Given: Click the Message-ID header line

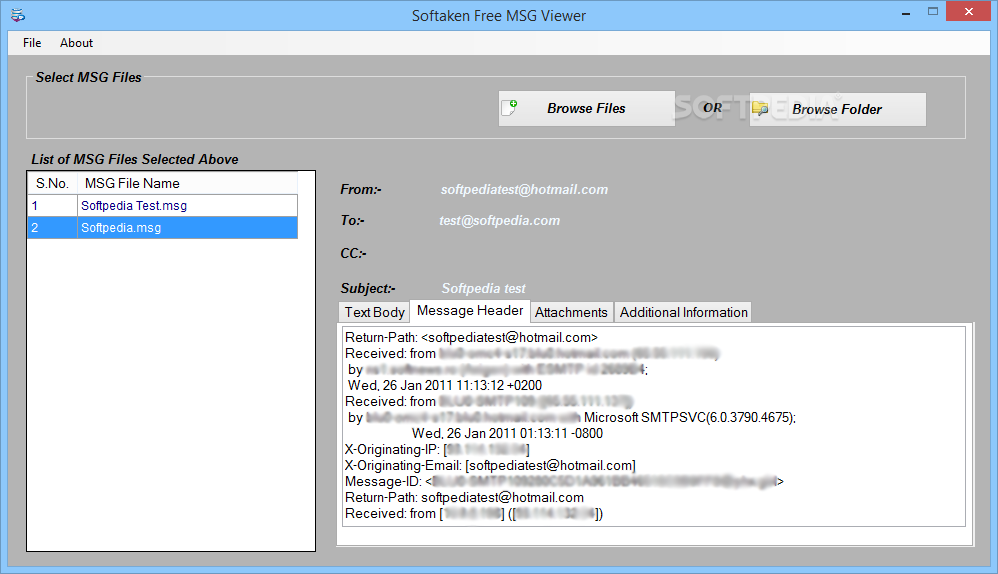Looking at the screenshot, I should click(564, 482).
